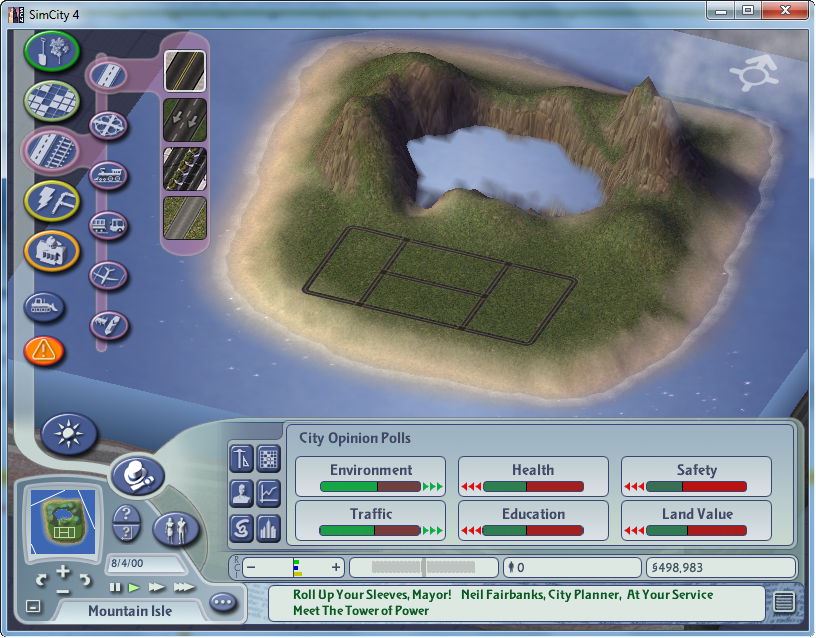This screenshot has height=638, width=816.
Task: Click the Mayor Rating bar
Action: pos(424,567)
